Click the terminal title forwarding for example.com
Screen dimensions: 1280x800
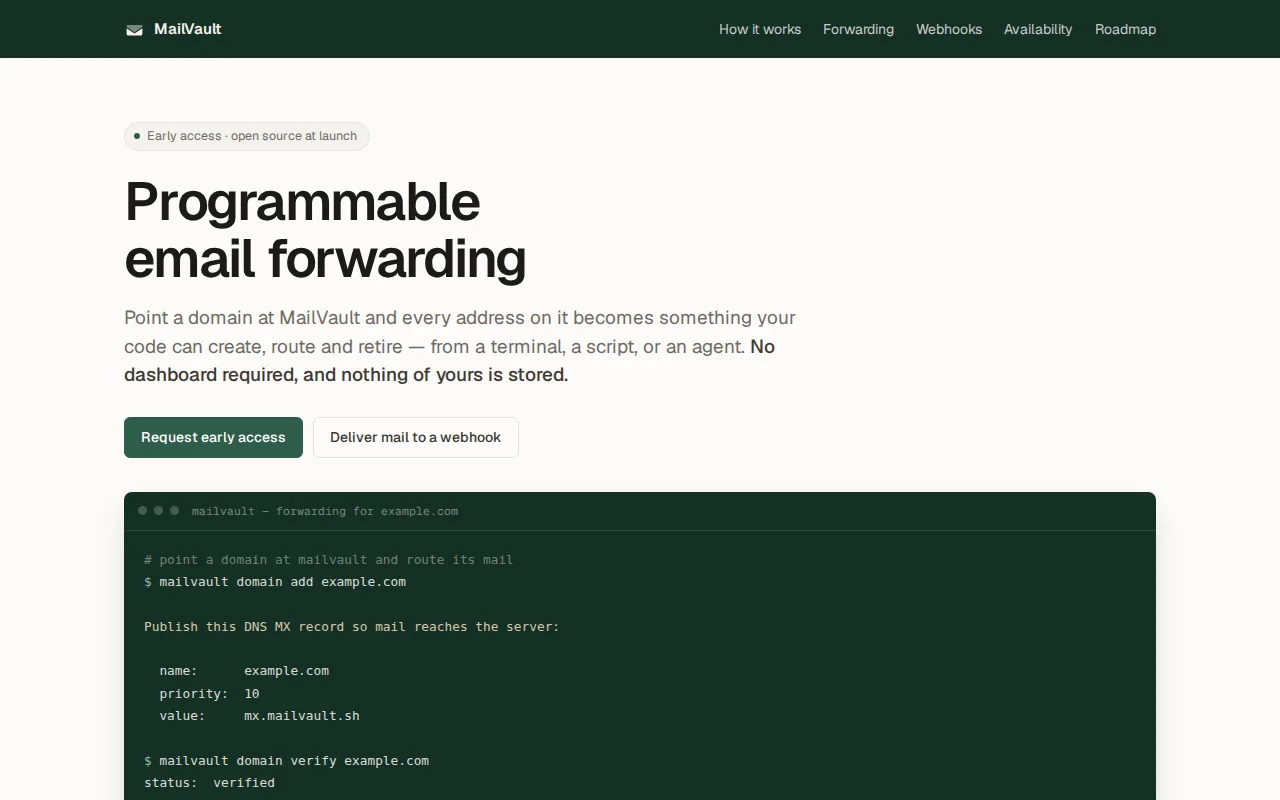coord(325,511)
